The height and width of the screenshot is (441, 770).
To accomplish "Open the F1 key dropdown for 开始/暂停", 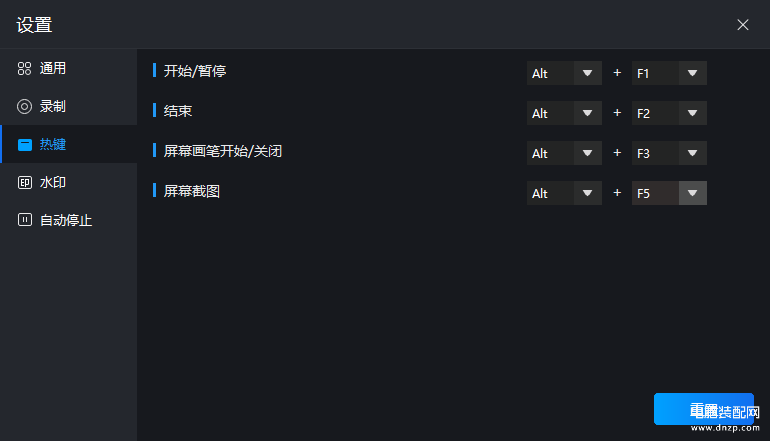I will tap(669, 73).
